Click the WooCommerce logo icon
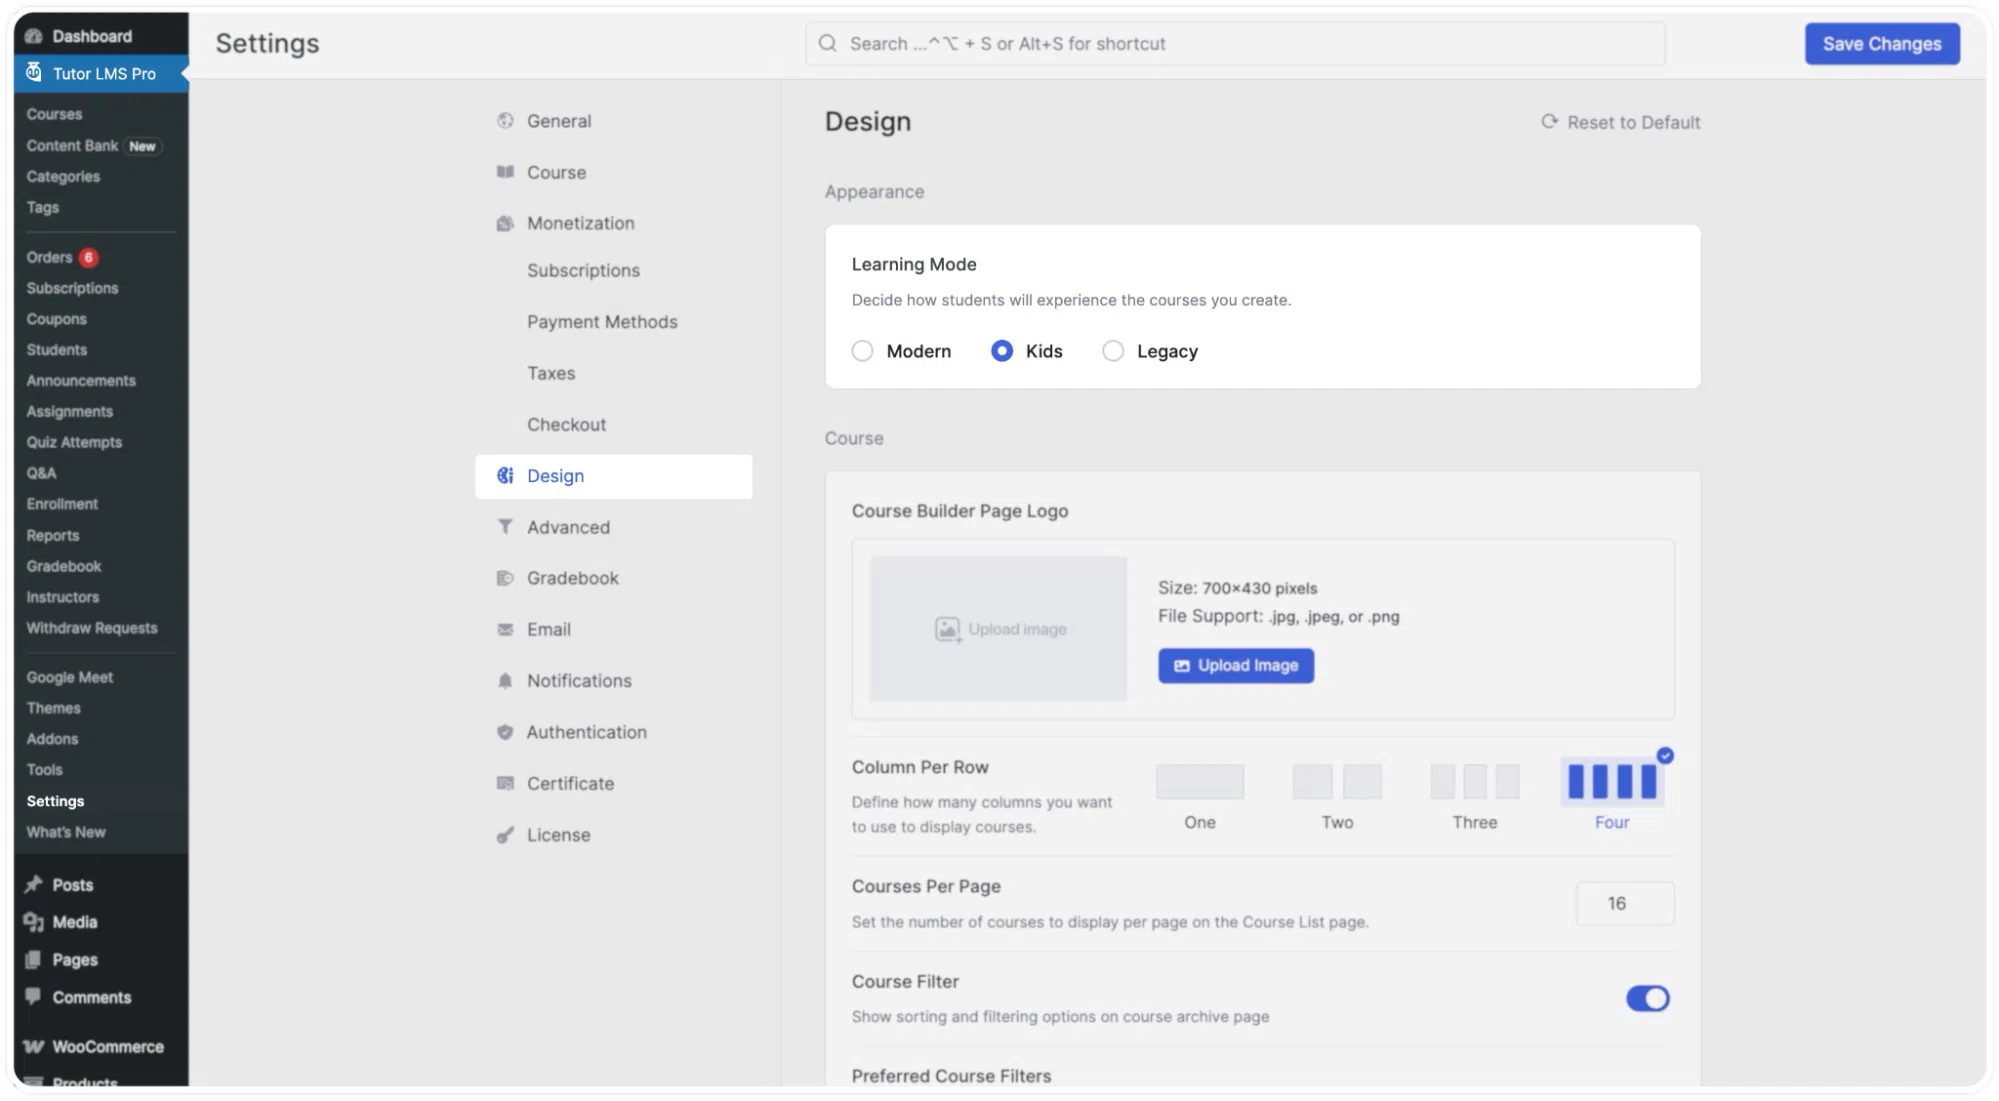 34,1047
